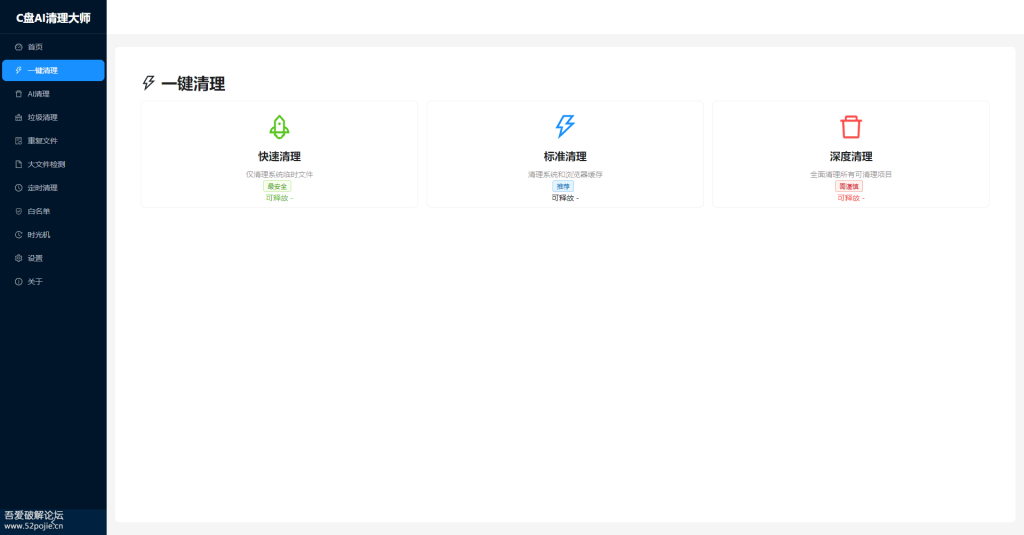Click the 垃圾清理 icon in the sidebar
This screenshot has width=1024, height=535.
click(18, 117)
